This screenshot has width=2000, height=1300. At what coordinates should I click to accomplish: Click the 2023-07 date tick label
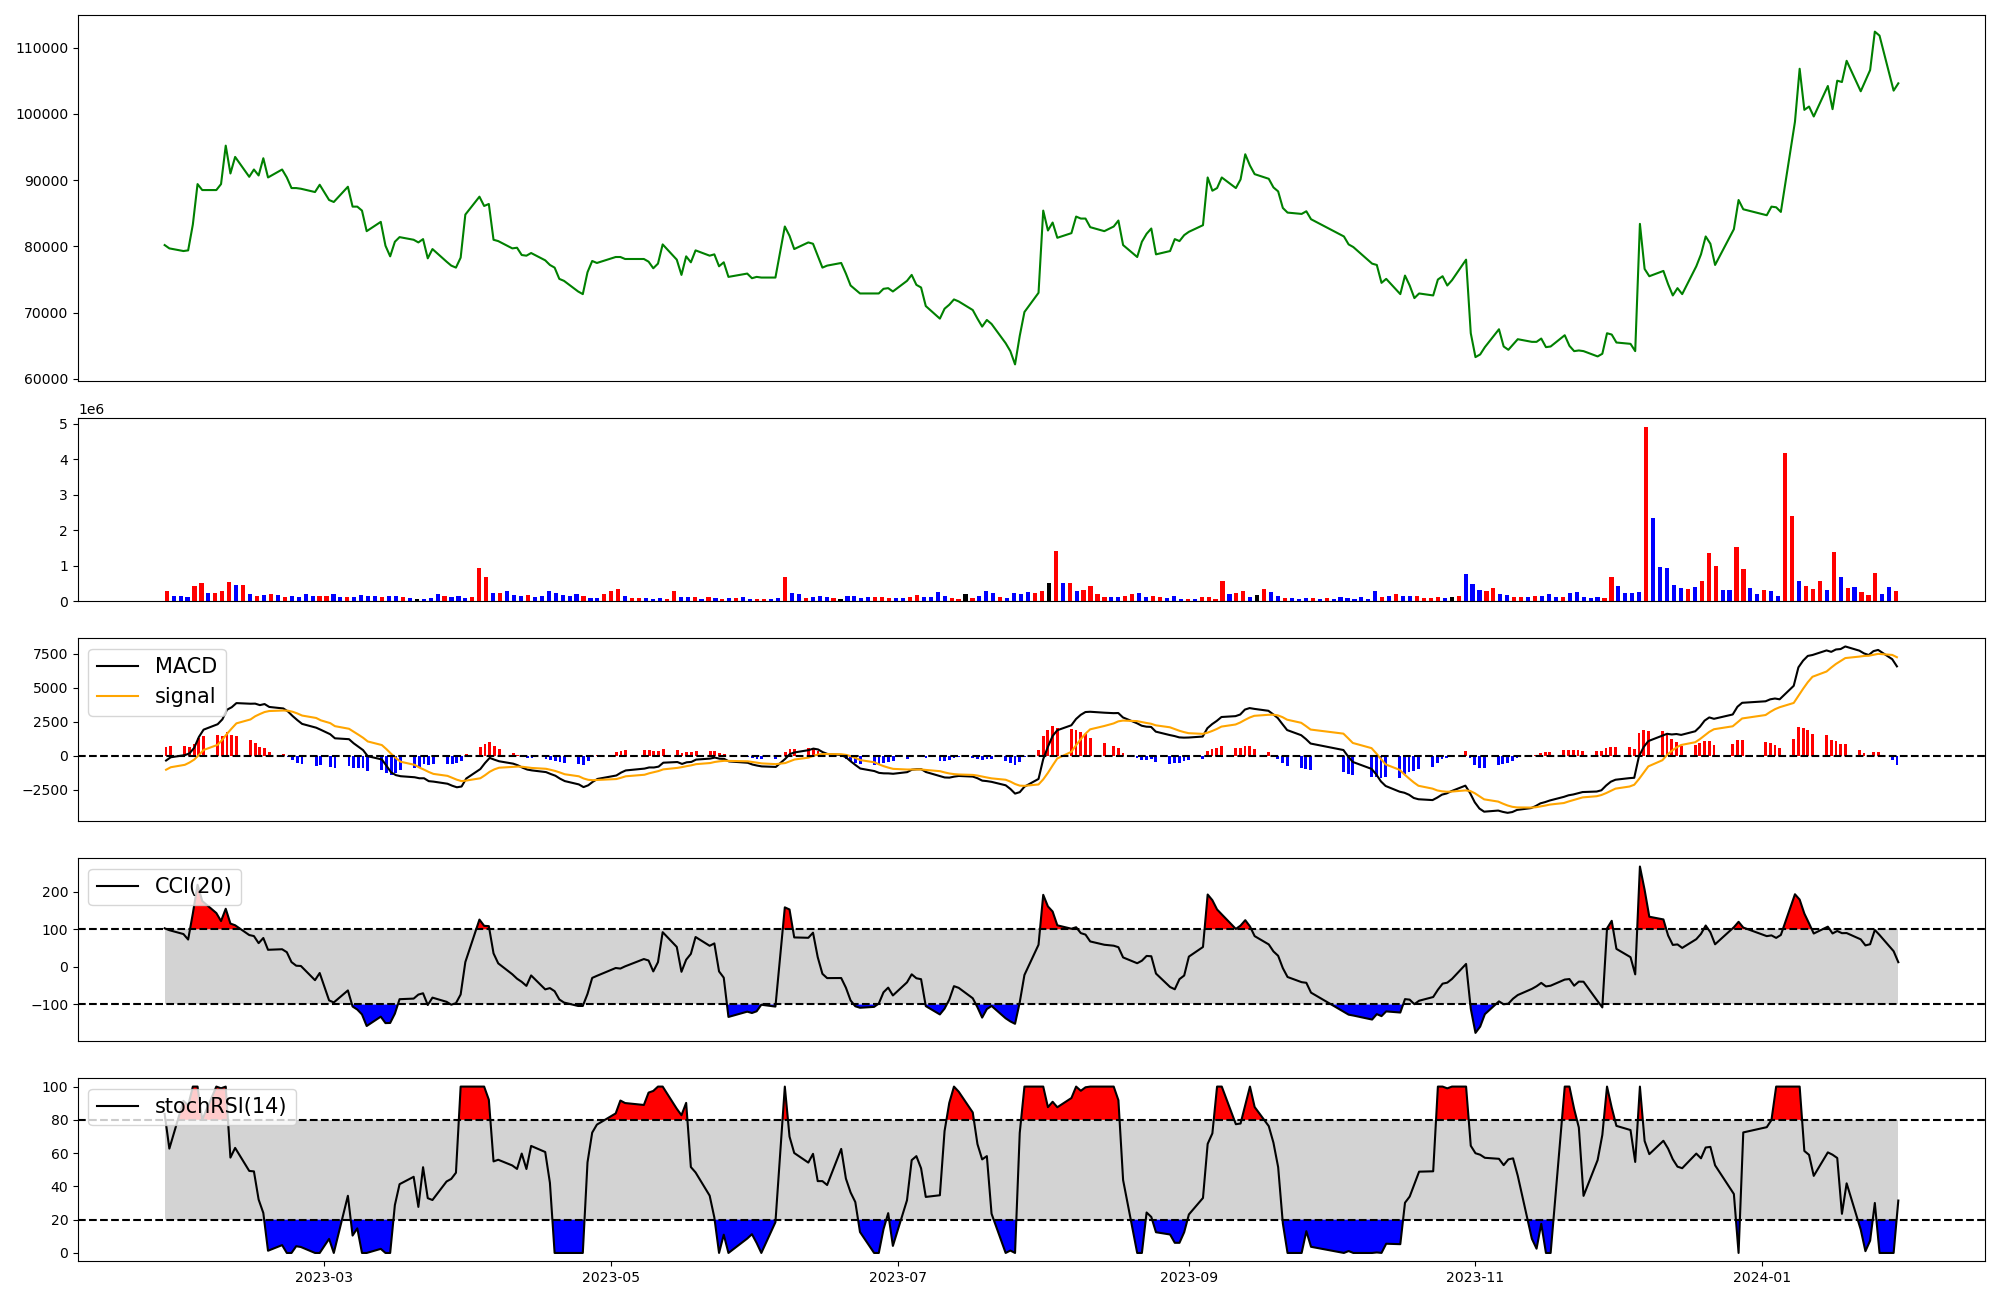898,1277
